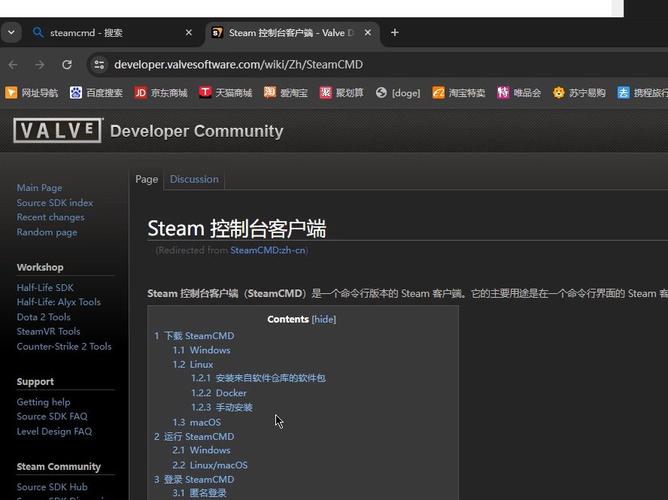Click the Support sidebar heading
668x500 pixels.
[x=35, y=382]
